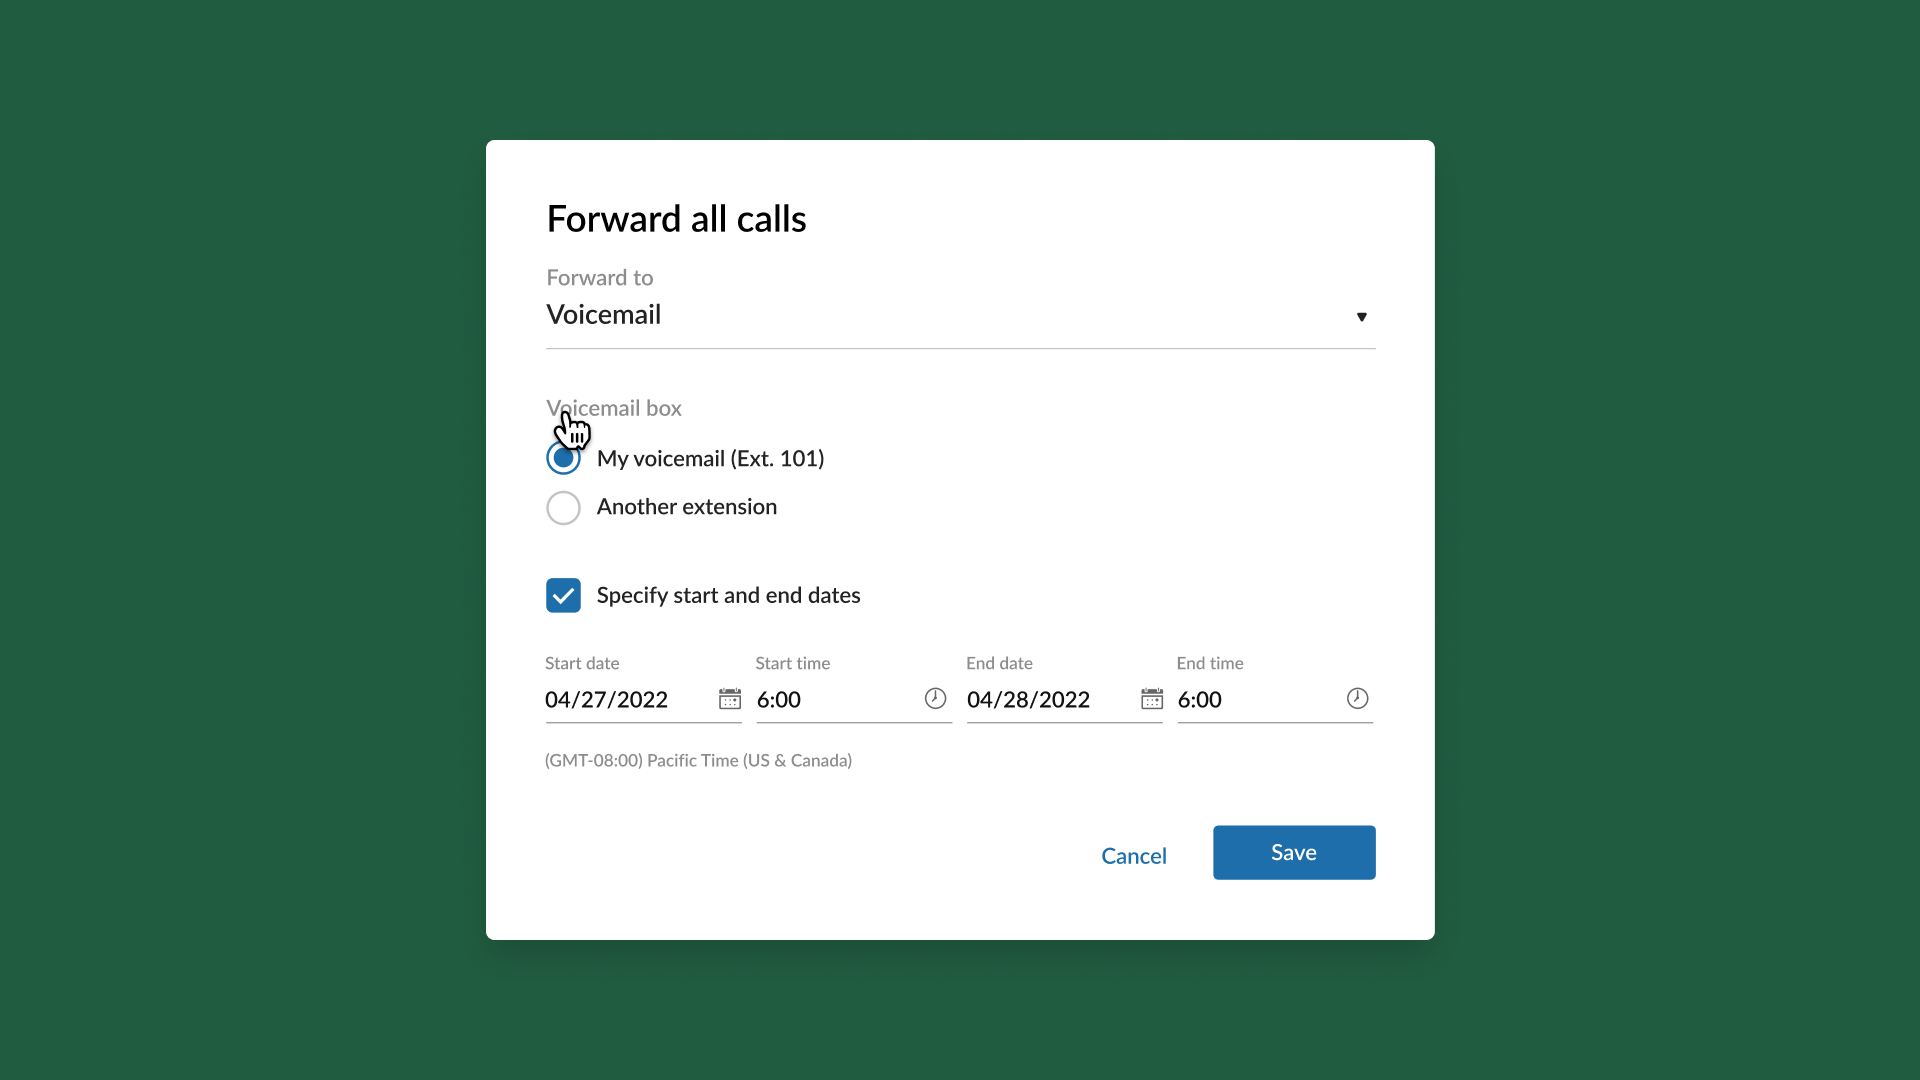The height and width of the screenshot is (1080, 1920).
Task: Uncheck the Specify start and end dates checkbox
Action: coord(563,595)
